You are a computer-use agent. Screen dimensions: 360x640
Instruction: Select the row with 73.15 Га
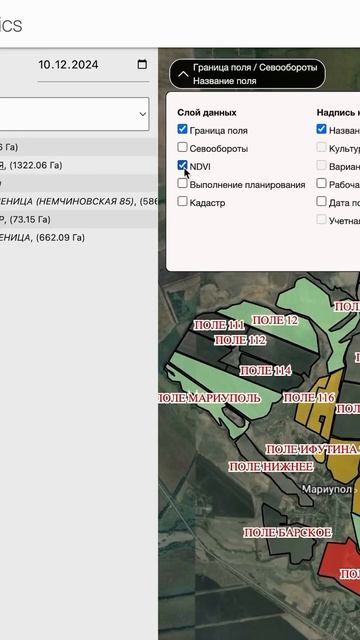[x=78, y=220]
